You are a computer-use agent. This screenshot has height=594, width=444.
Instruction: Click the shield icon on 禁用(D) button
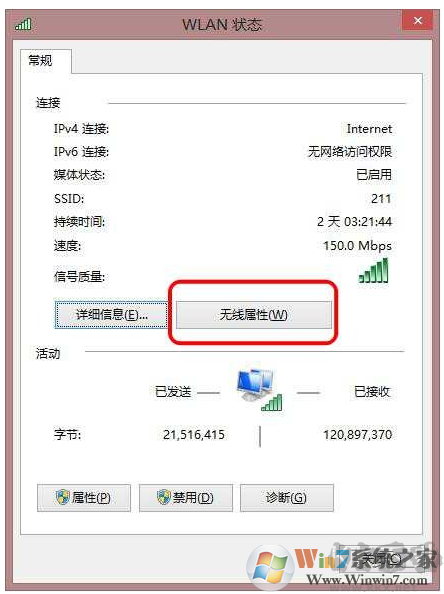coord(164,497)
